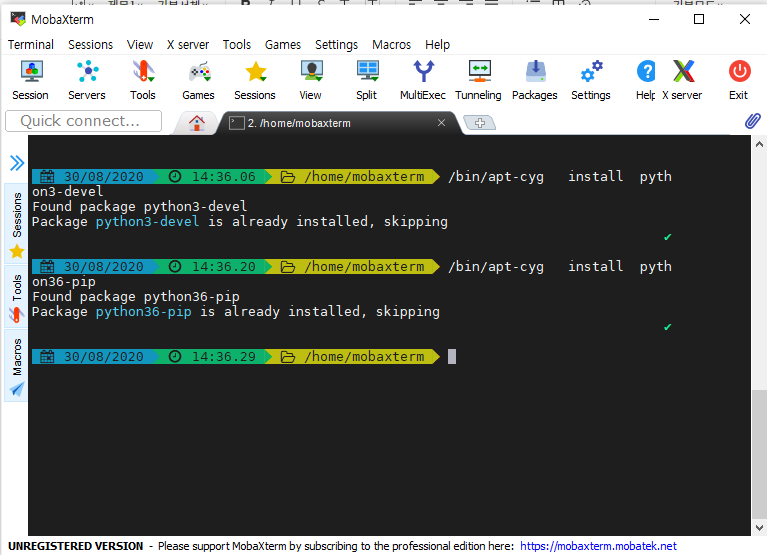Viewport: 767px width, 555px height.
Task: Click the terminal scrollbar up arrow
Action: pyautogui.click(x=759, y=144)
